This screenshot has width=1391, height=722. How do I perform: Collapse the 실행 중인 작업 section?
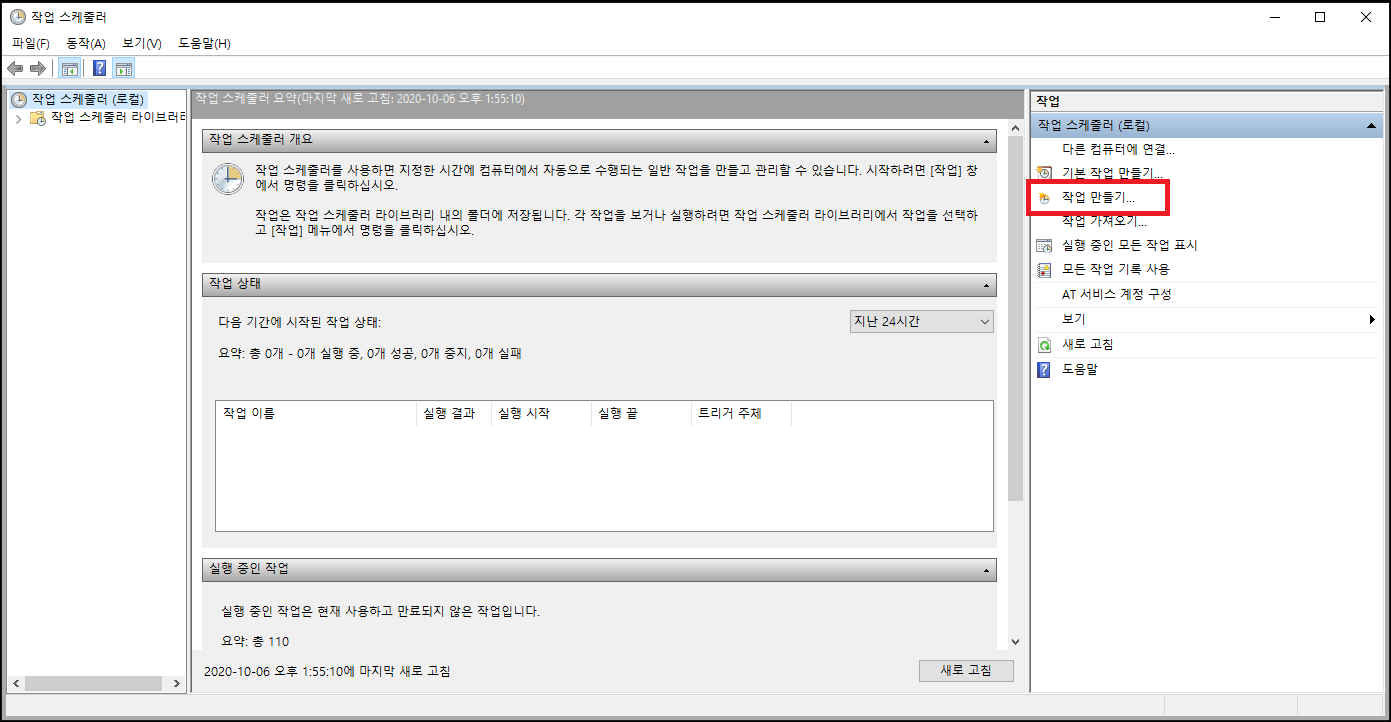click(x=988, y=570)
